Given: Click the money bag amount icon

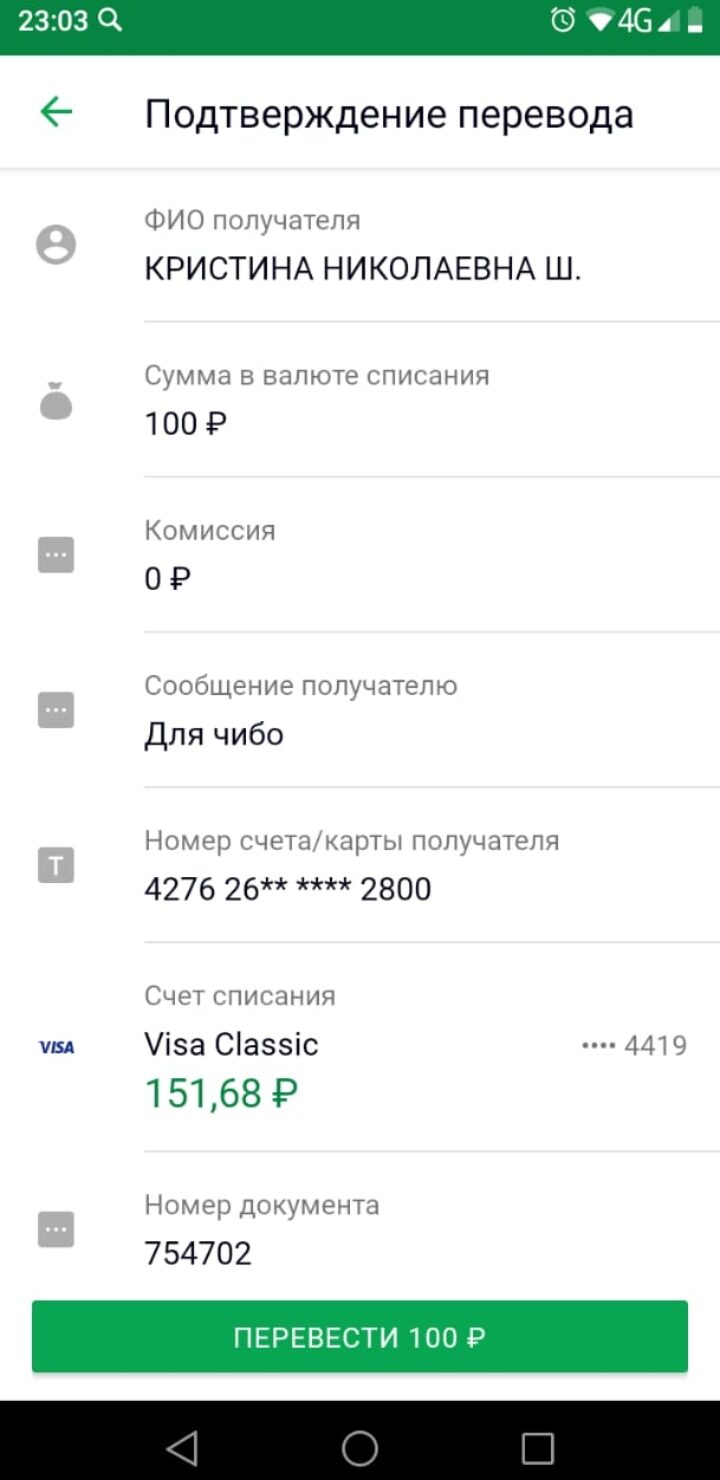Looking at the screenshot, I should [56, 401].
